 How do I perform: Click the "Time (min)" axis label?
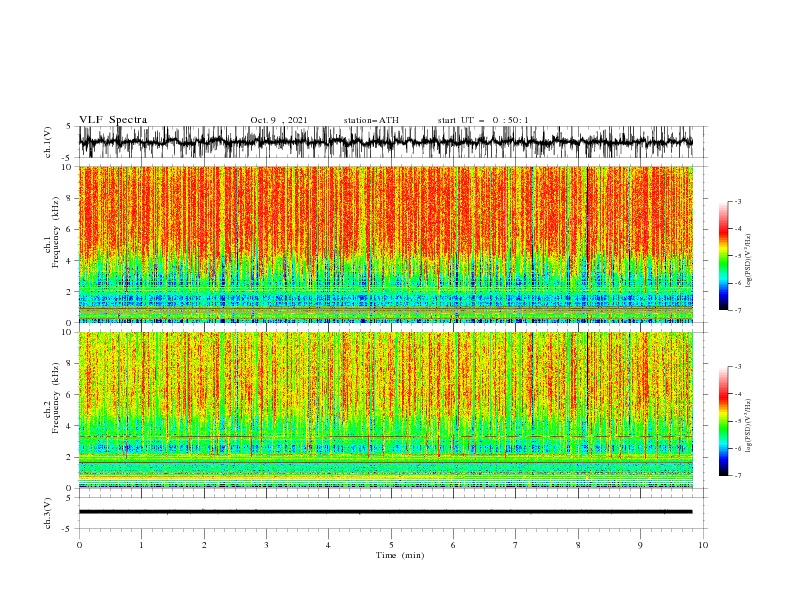click(400, 555)
